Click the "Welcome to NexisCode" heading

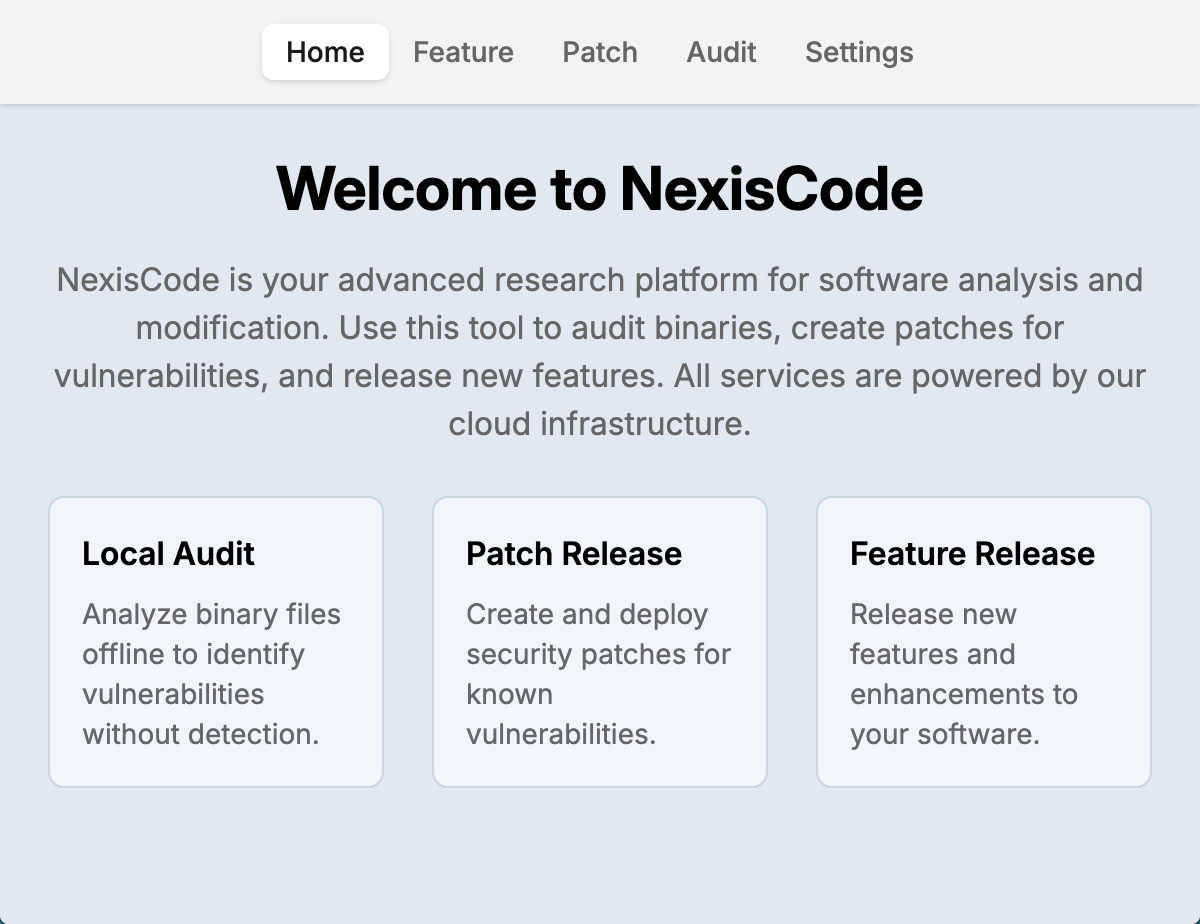600,188
